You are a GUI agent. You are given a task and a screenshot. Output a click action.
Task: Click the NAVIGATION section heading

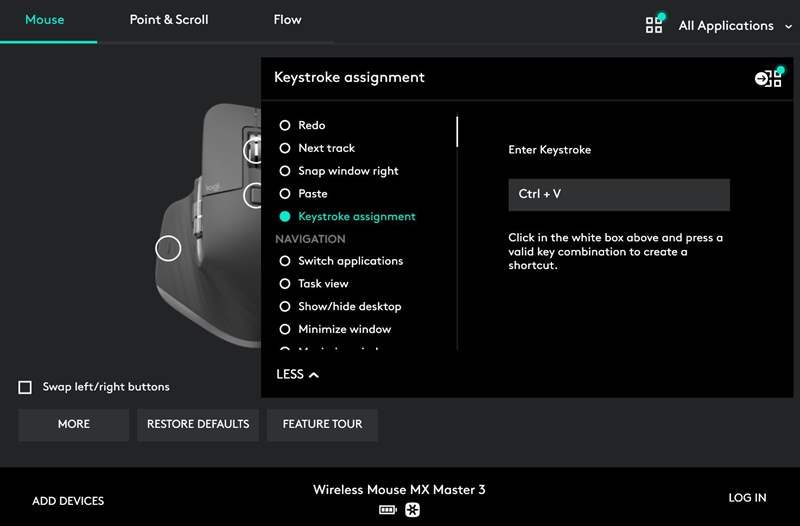tap(310, 239)
